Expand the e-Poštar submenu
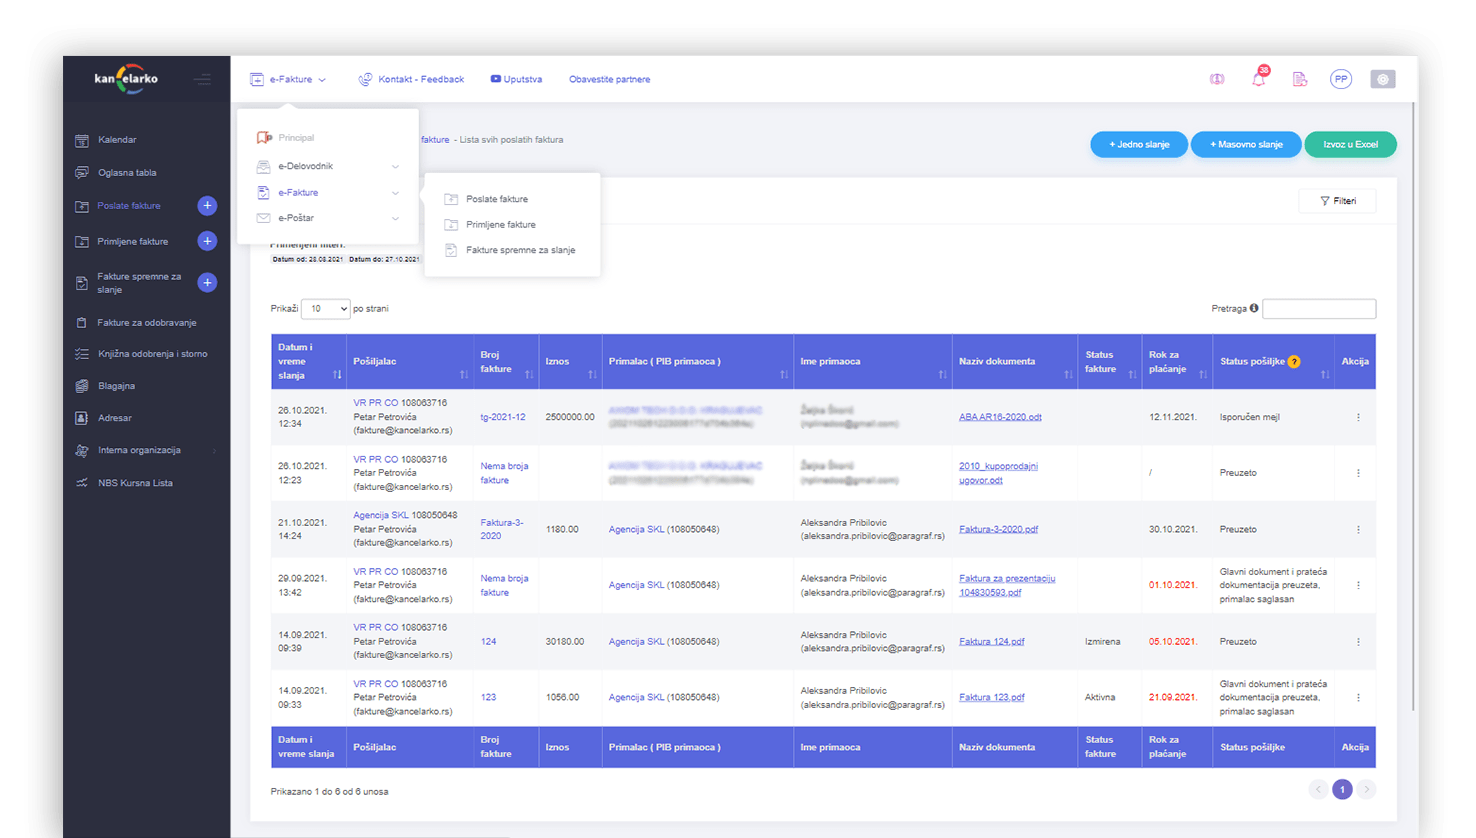This screenshot has height=838, width=1476. click(328, 218)
